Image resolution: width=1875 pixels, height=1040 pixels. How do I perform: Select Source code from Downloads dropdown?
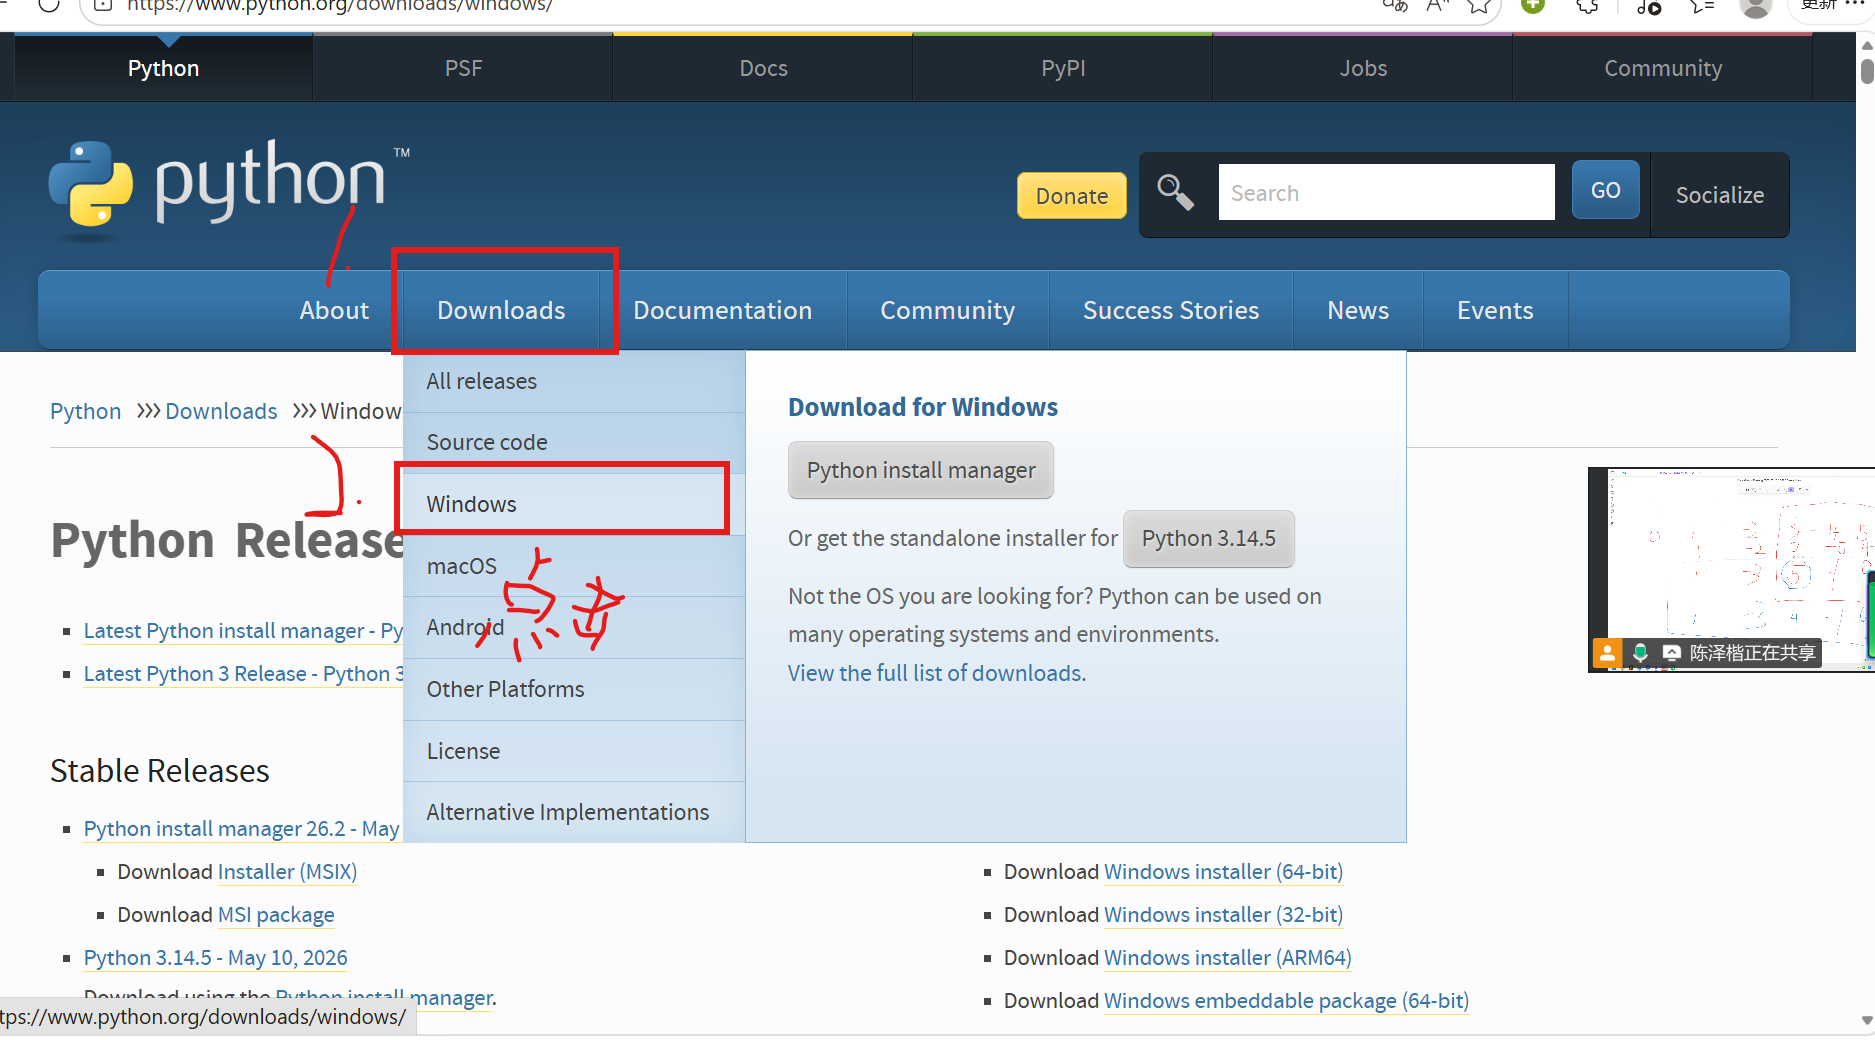coord(574,442)
